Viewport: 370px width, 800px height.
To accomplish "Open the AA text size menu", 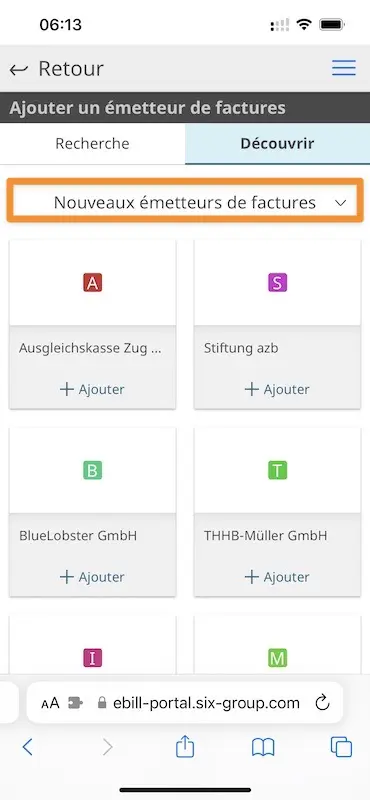I will (51, 703).
